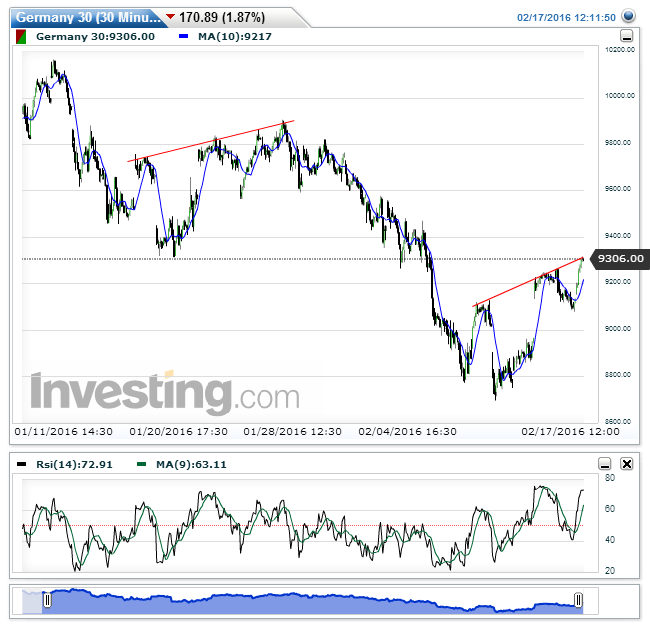Click the black Rsi(14) legend marker
This screenshot has height=627, width=650.
coord(22,464)
